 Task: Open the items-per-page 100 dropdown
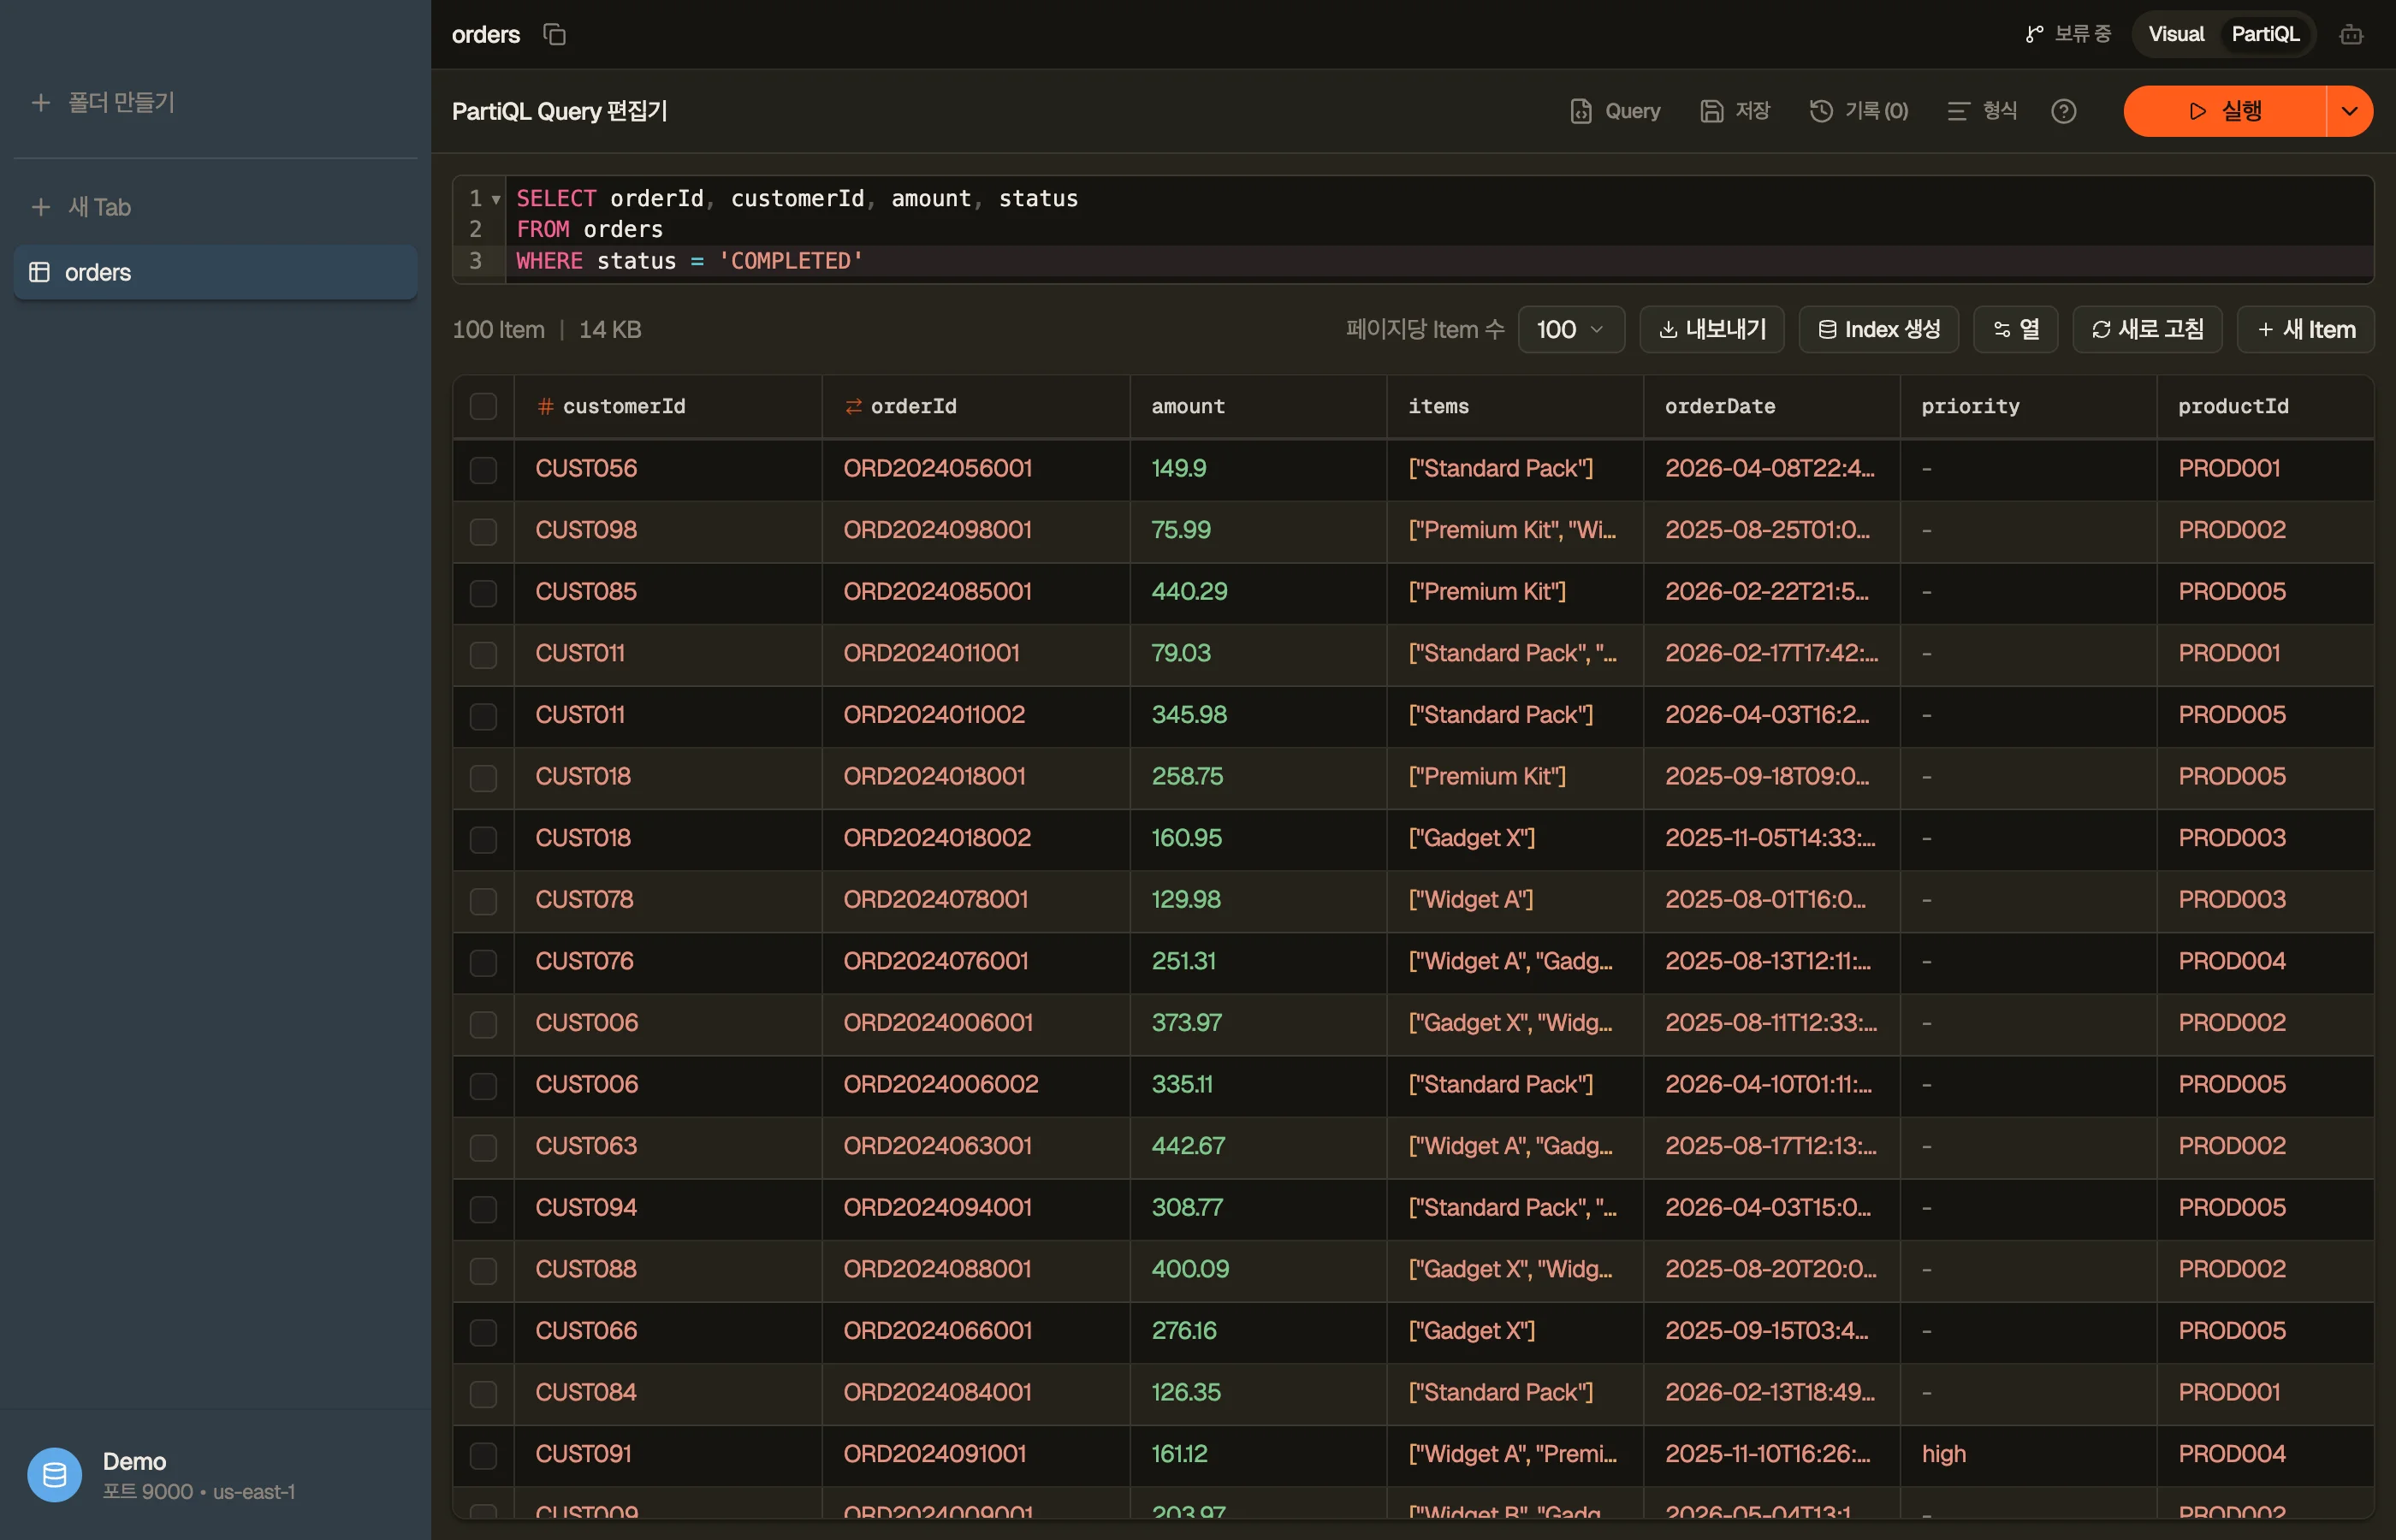(1571, 329)
